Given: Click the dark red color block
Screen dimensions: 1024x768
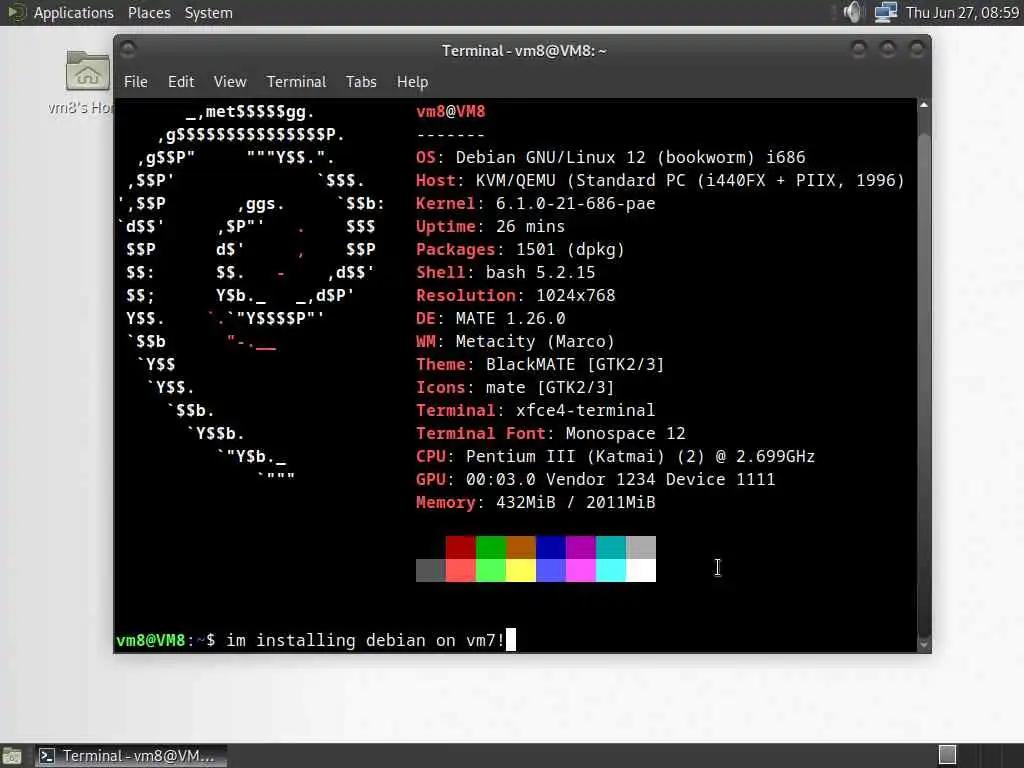Looking at the screenshot, I should [461, 547].
